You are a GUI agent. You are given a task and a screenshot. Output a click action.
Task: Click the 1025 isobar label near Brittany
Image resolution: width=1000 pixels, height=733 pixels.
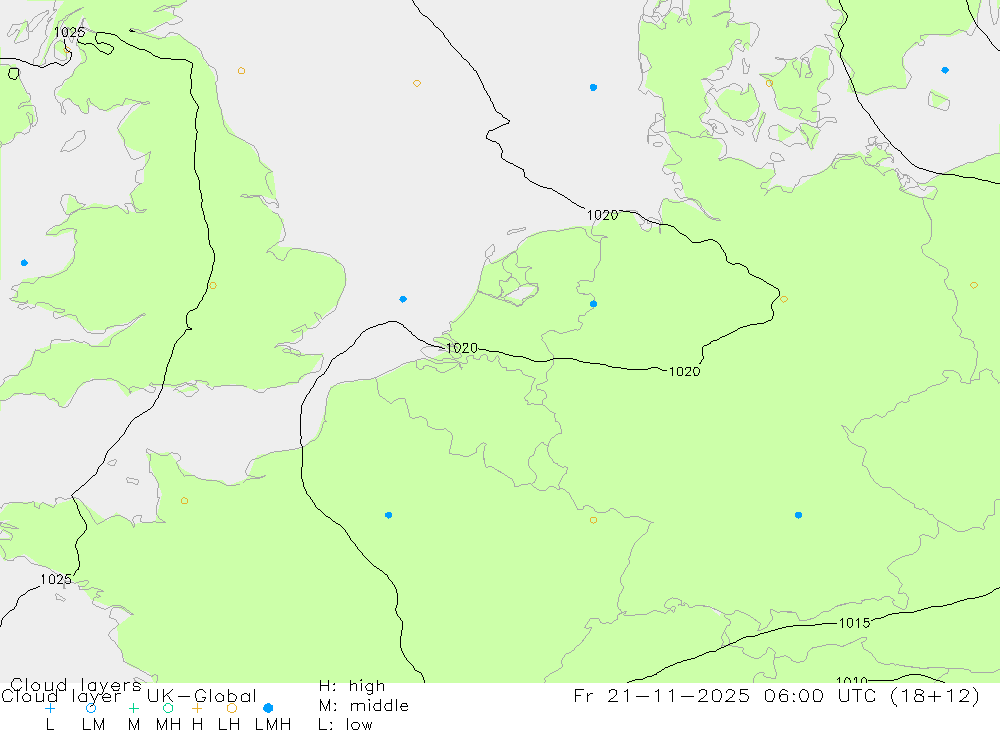(x=56, y=579)
